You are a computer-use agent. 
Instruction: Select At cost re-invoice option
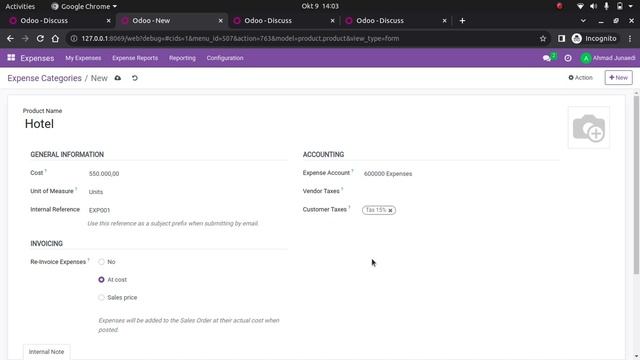click(101, 280)
